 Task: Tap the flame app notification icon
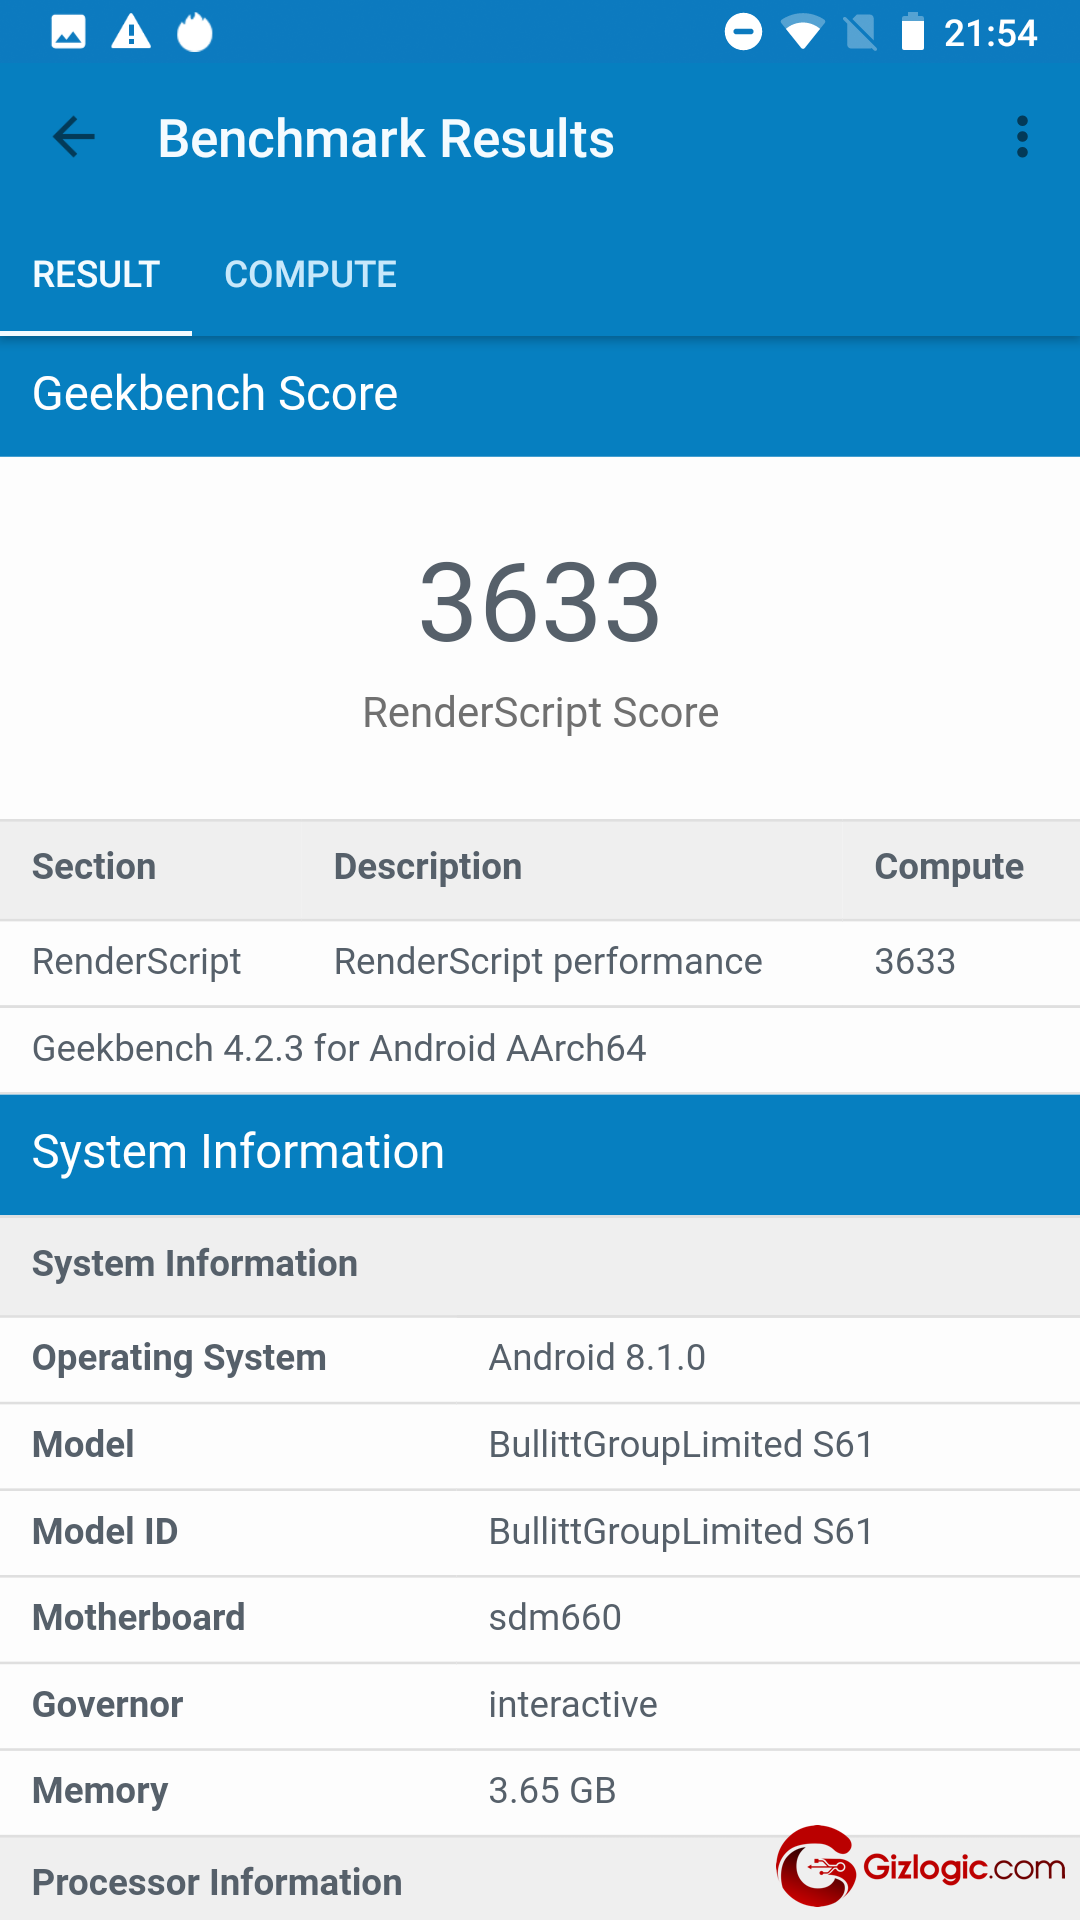tap(195, 32)
